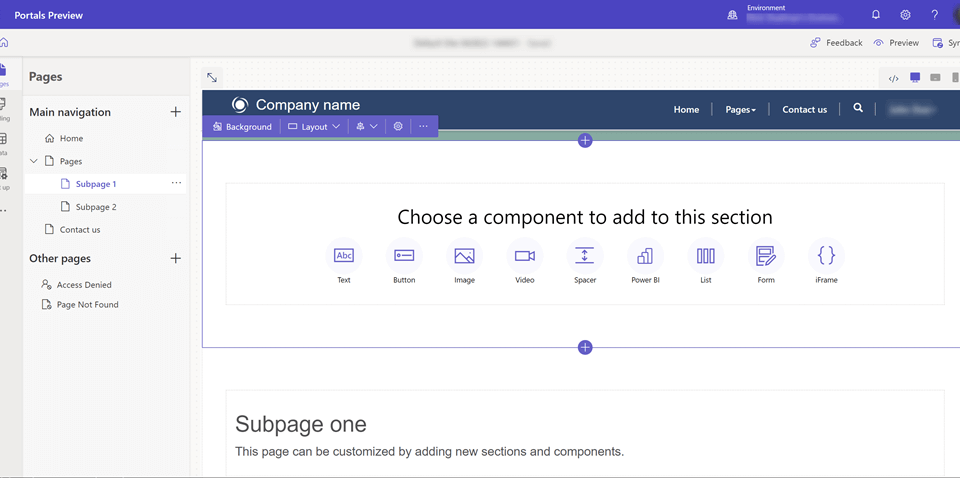
Task: Insert a Video component
Action: tap(525, 256)
